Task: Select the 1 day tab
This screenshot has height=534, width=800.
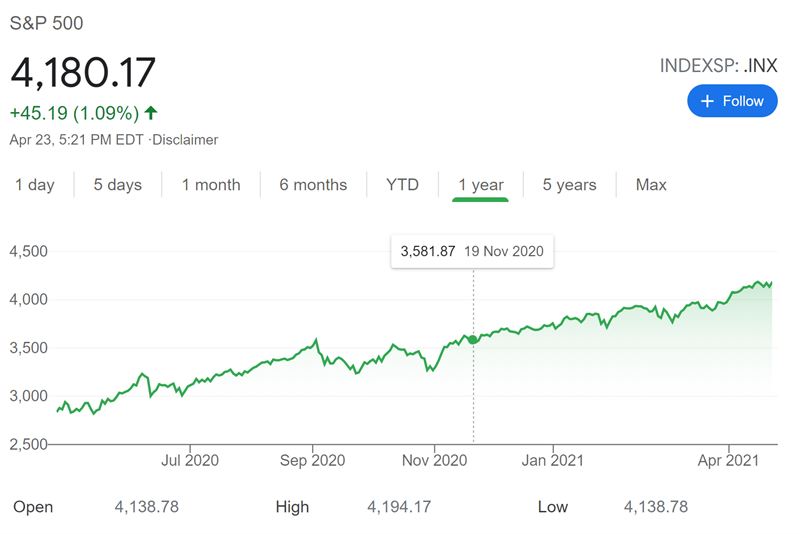Action: click(35, 185)
